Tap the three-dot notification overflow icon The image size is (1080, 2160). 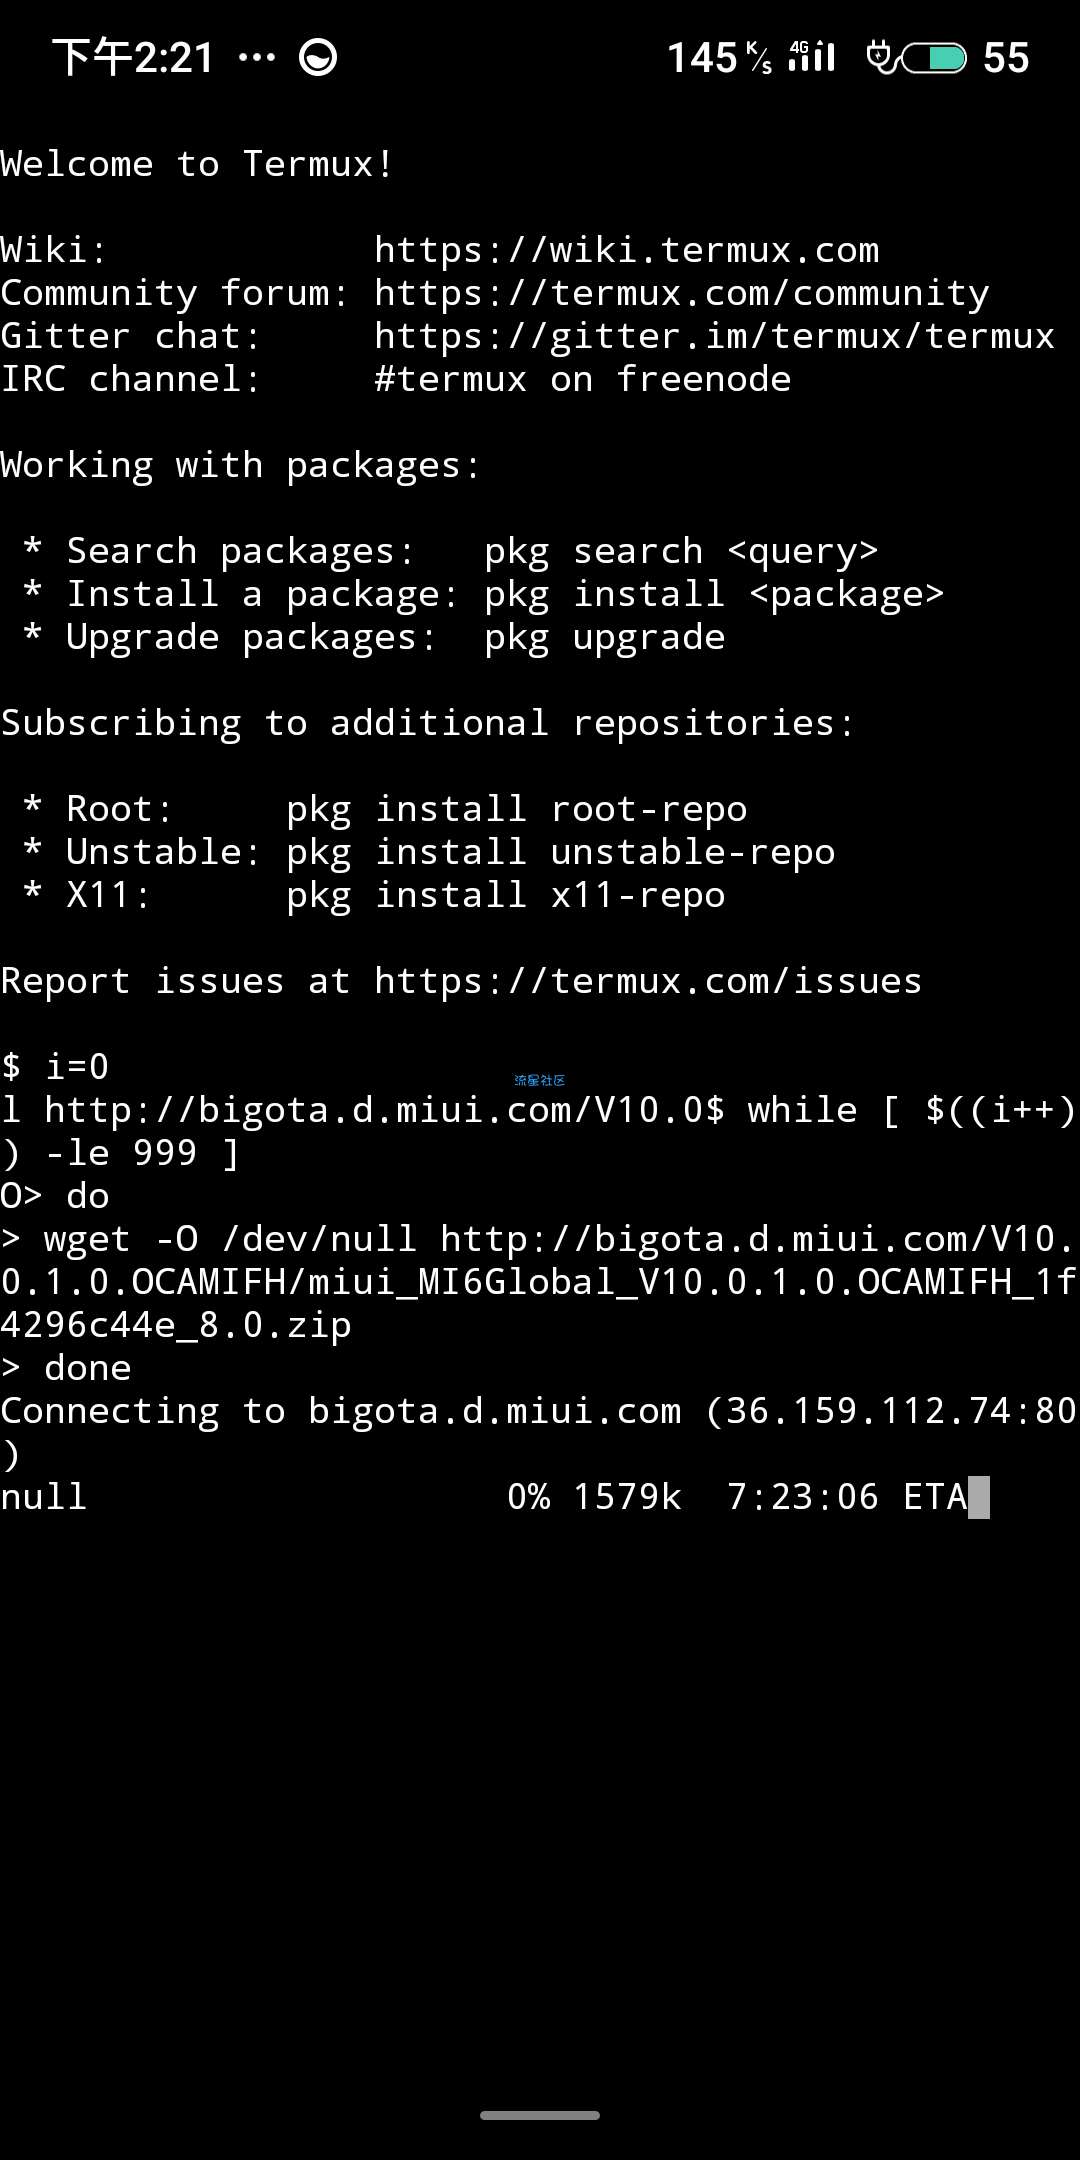coord(257,58)
